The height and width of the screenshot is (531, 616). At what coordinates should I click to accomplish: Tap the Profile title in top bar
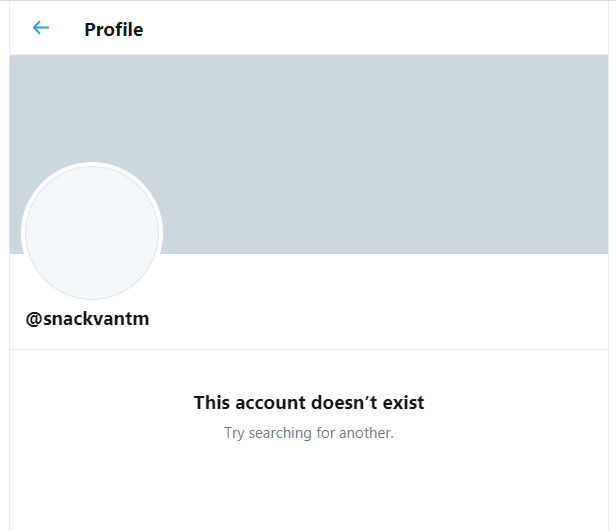click(x=114, y=30)
